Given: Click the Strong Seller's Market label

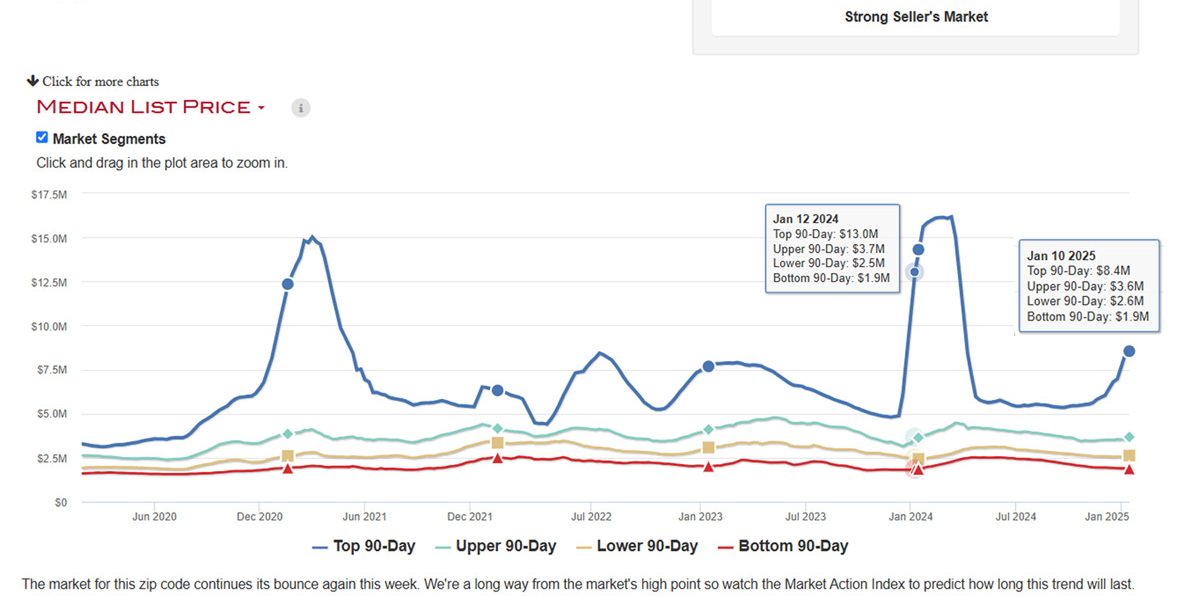Looking at the screenshot, I should coord(916,16).
